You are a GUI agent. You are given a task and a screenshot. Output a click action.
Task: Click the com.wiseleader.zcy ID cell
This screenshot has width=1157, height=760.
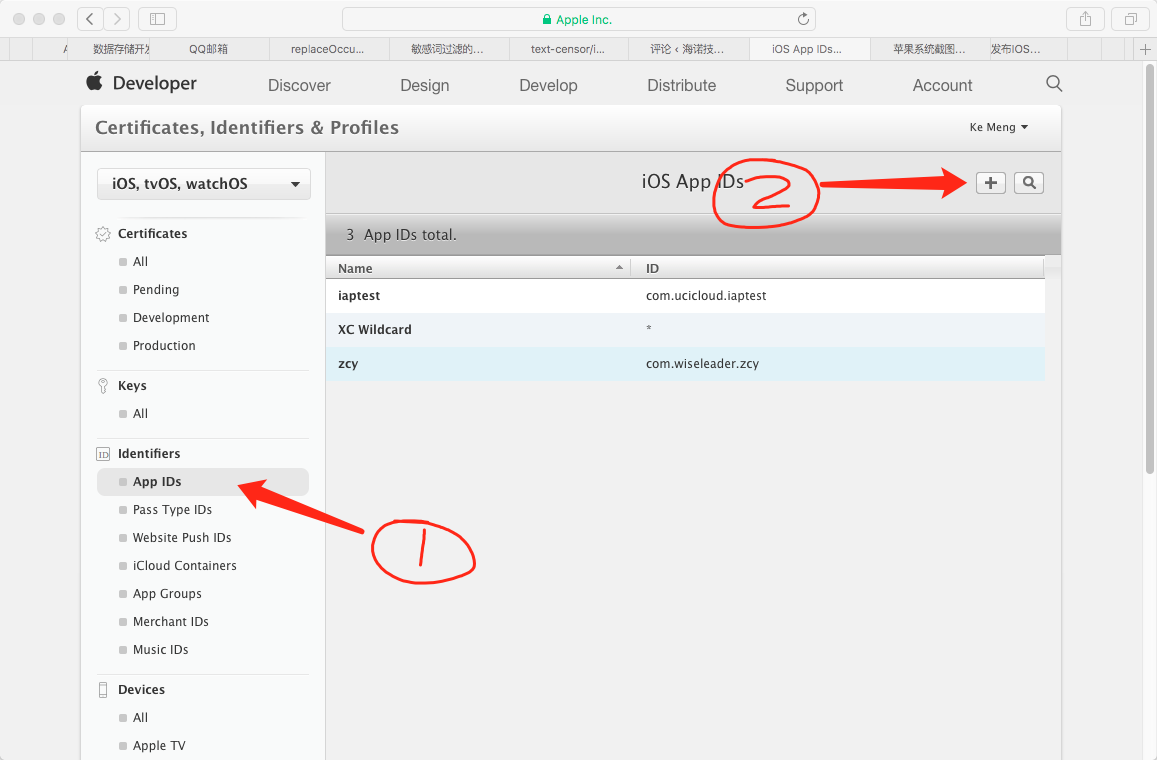[x=702, y=364]
